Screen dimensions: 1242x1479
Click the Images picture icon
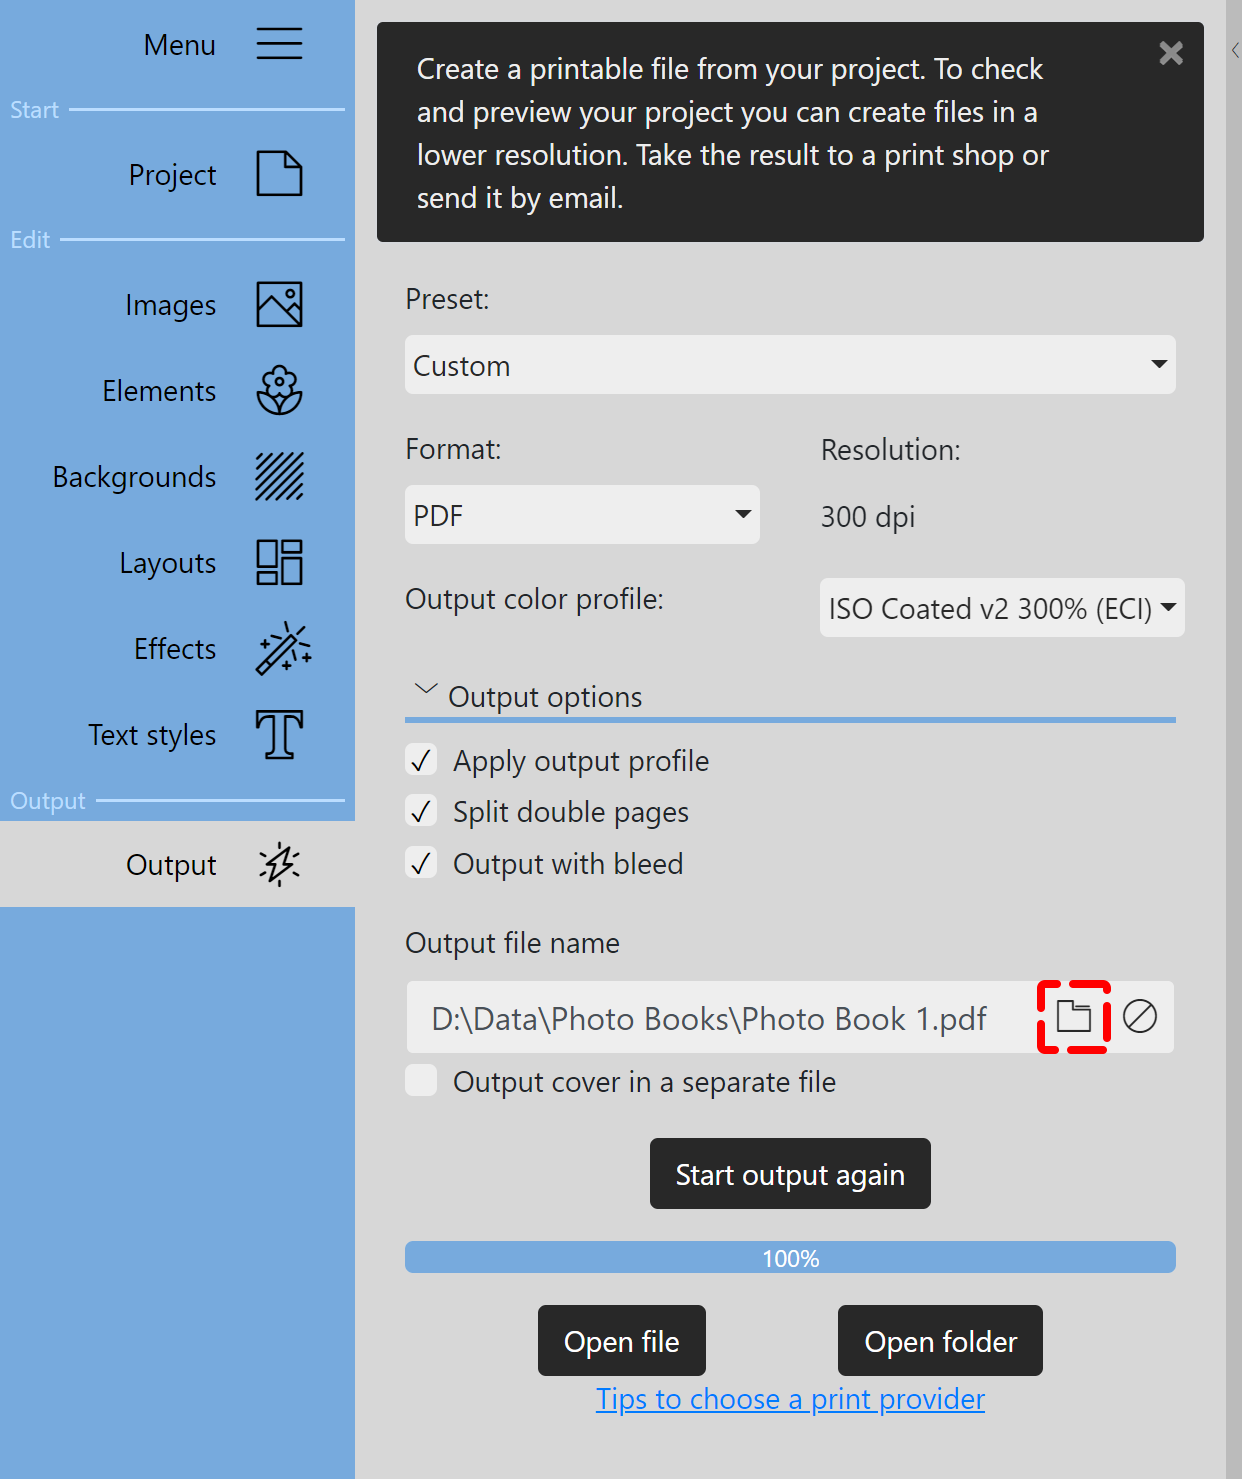coord(279,304)
